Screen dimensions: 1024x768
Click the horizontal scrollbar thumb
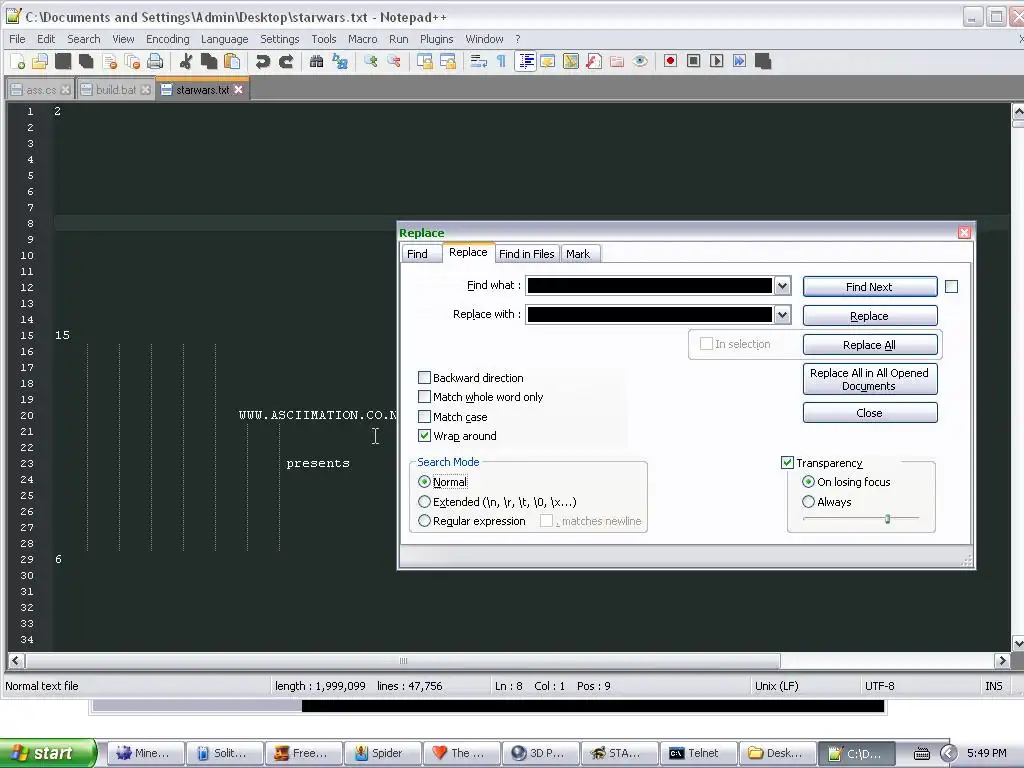pyautogui.click(x=403, y=661)
